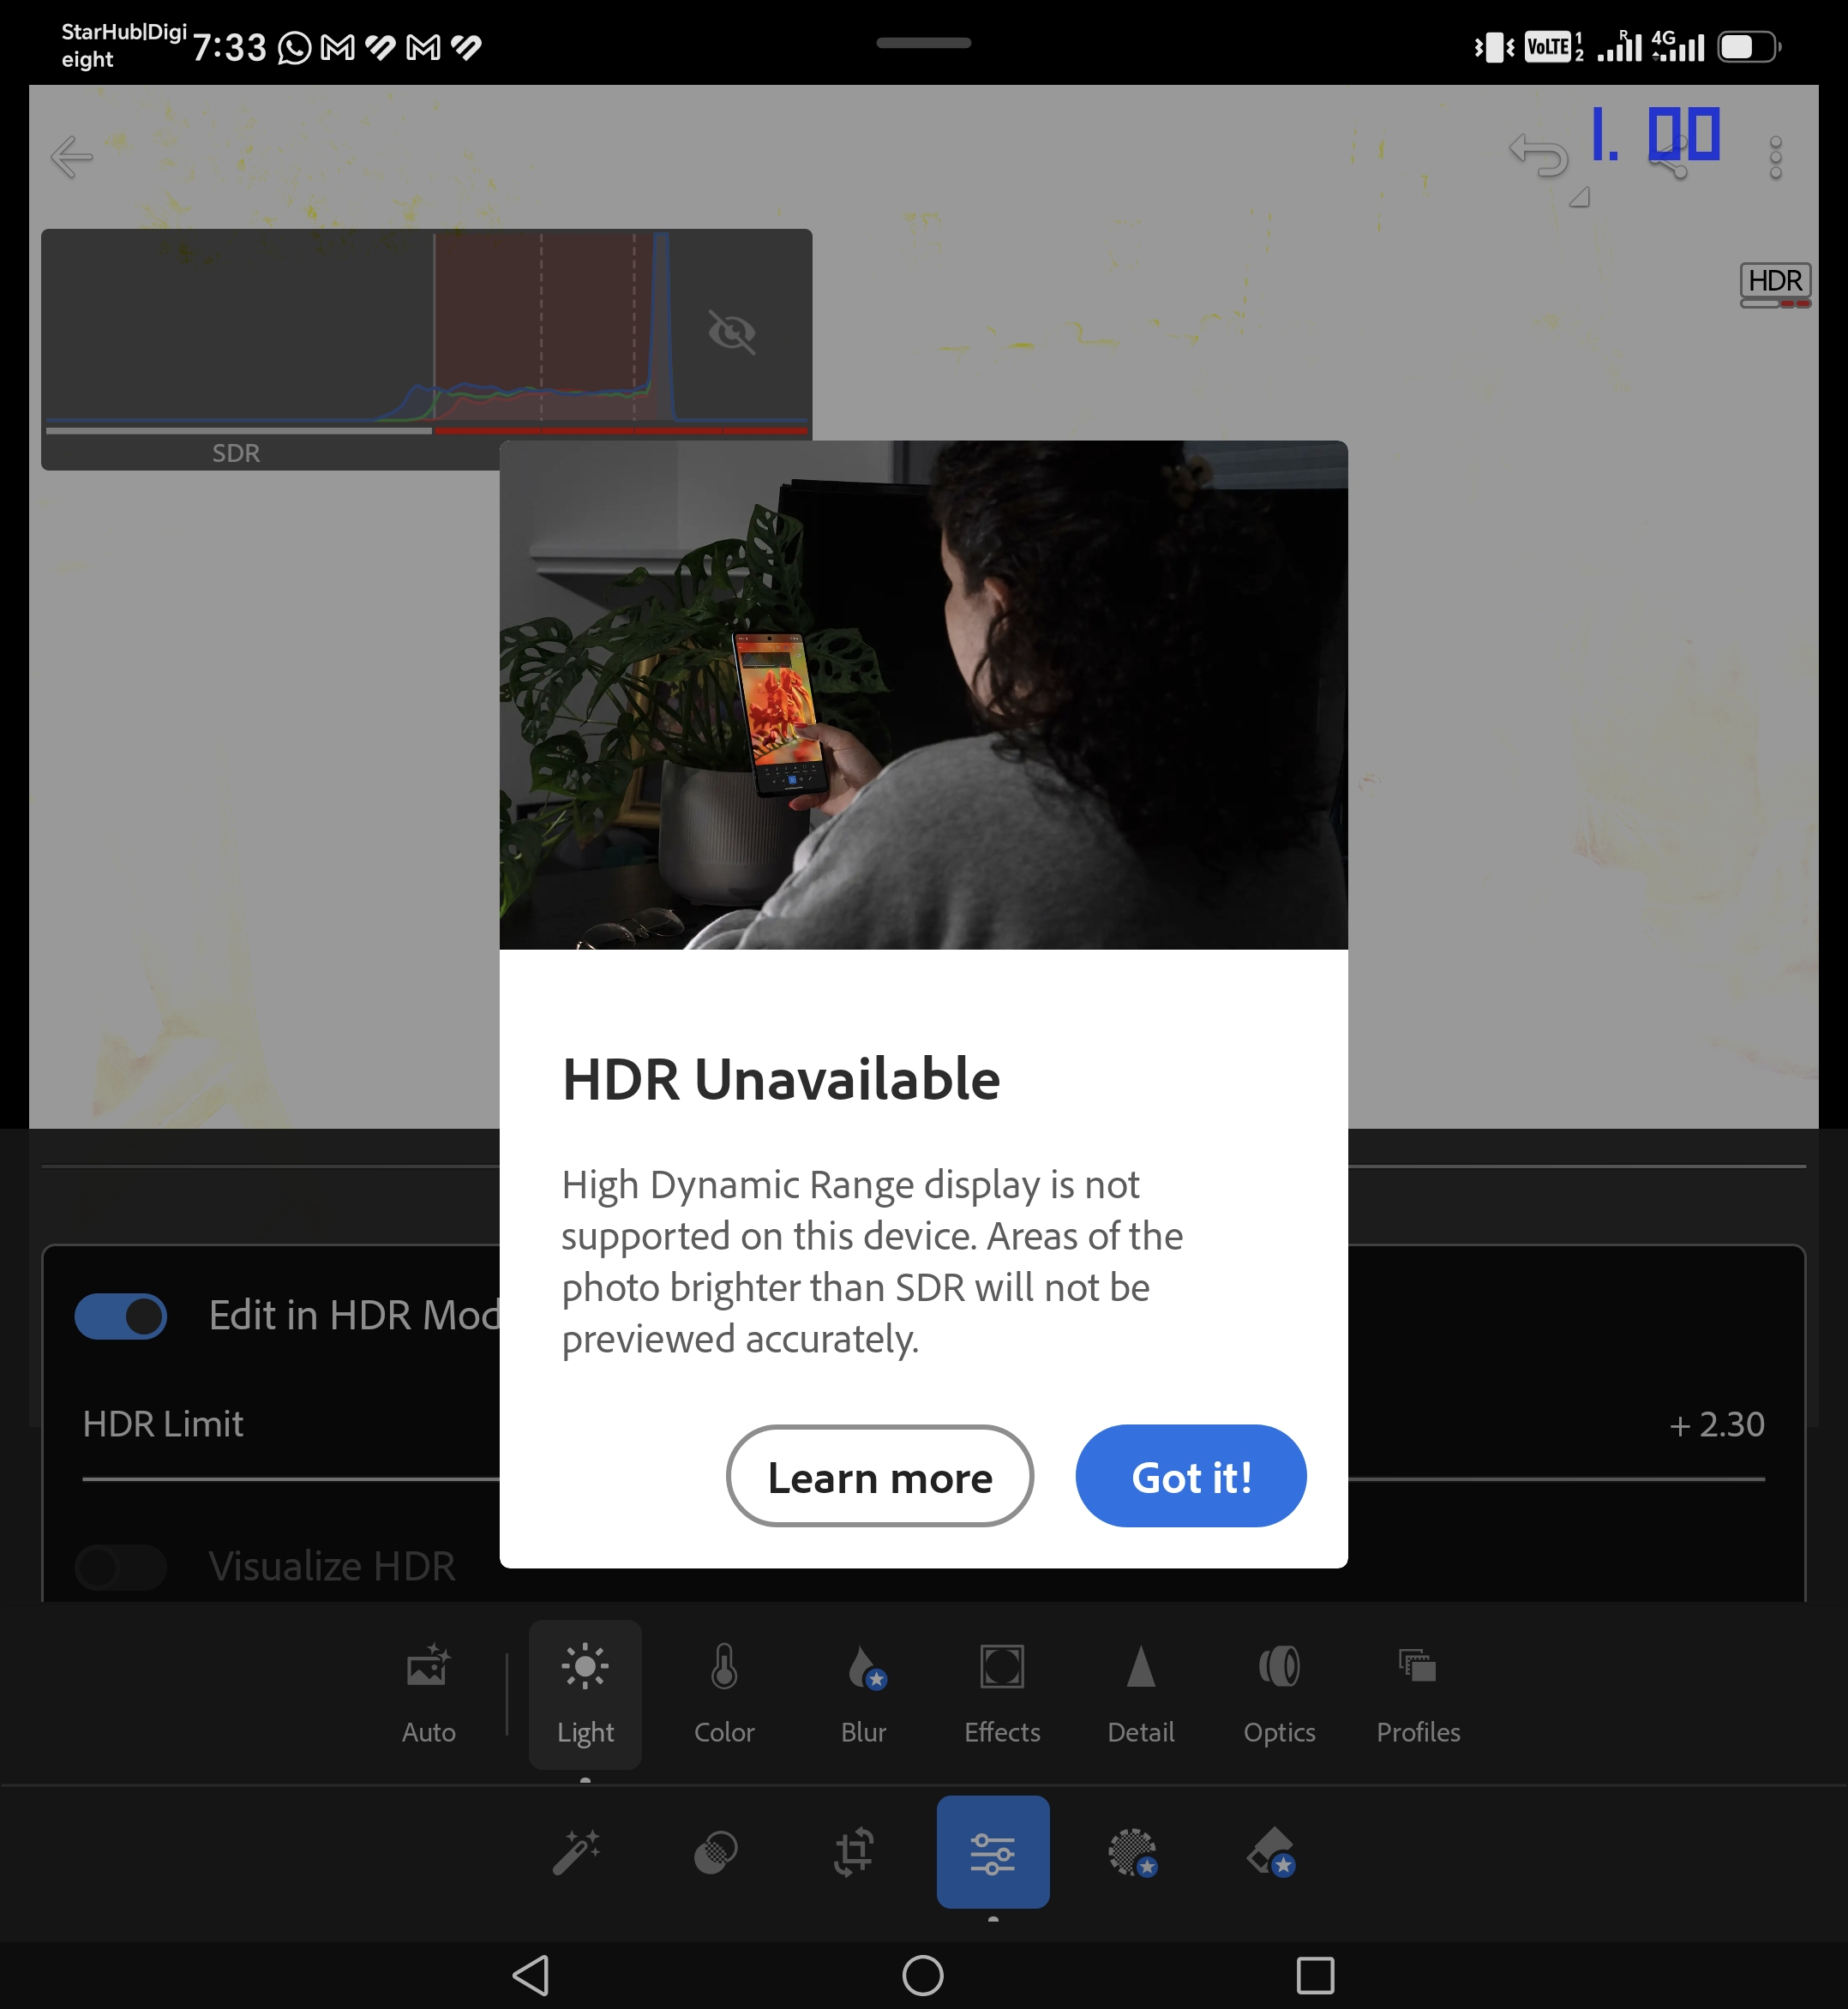Viewport: 1848px width, 2009px height.
Task: Tap the Android back navigation button
Action: 531,1975
